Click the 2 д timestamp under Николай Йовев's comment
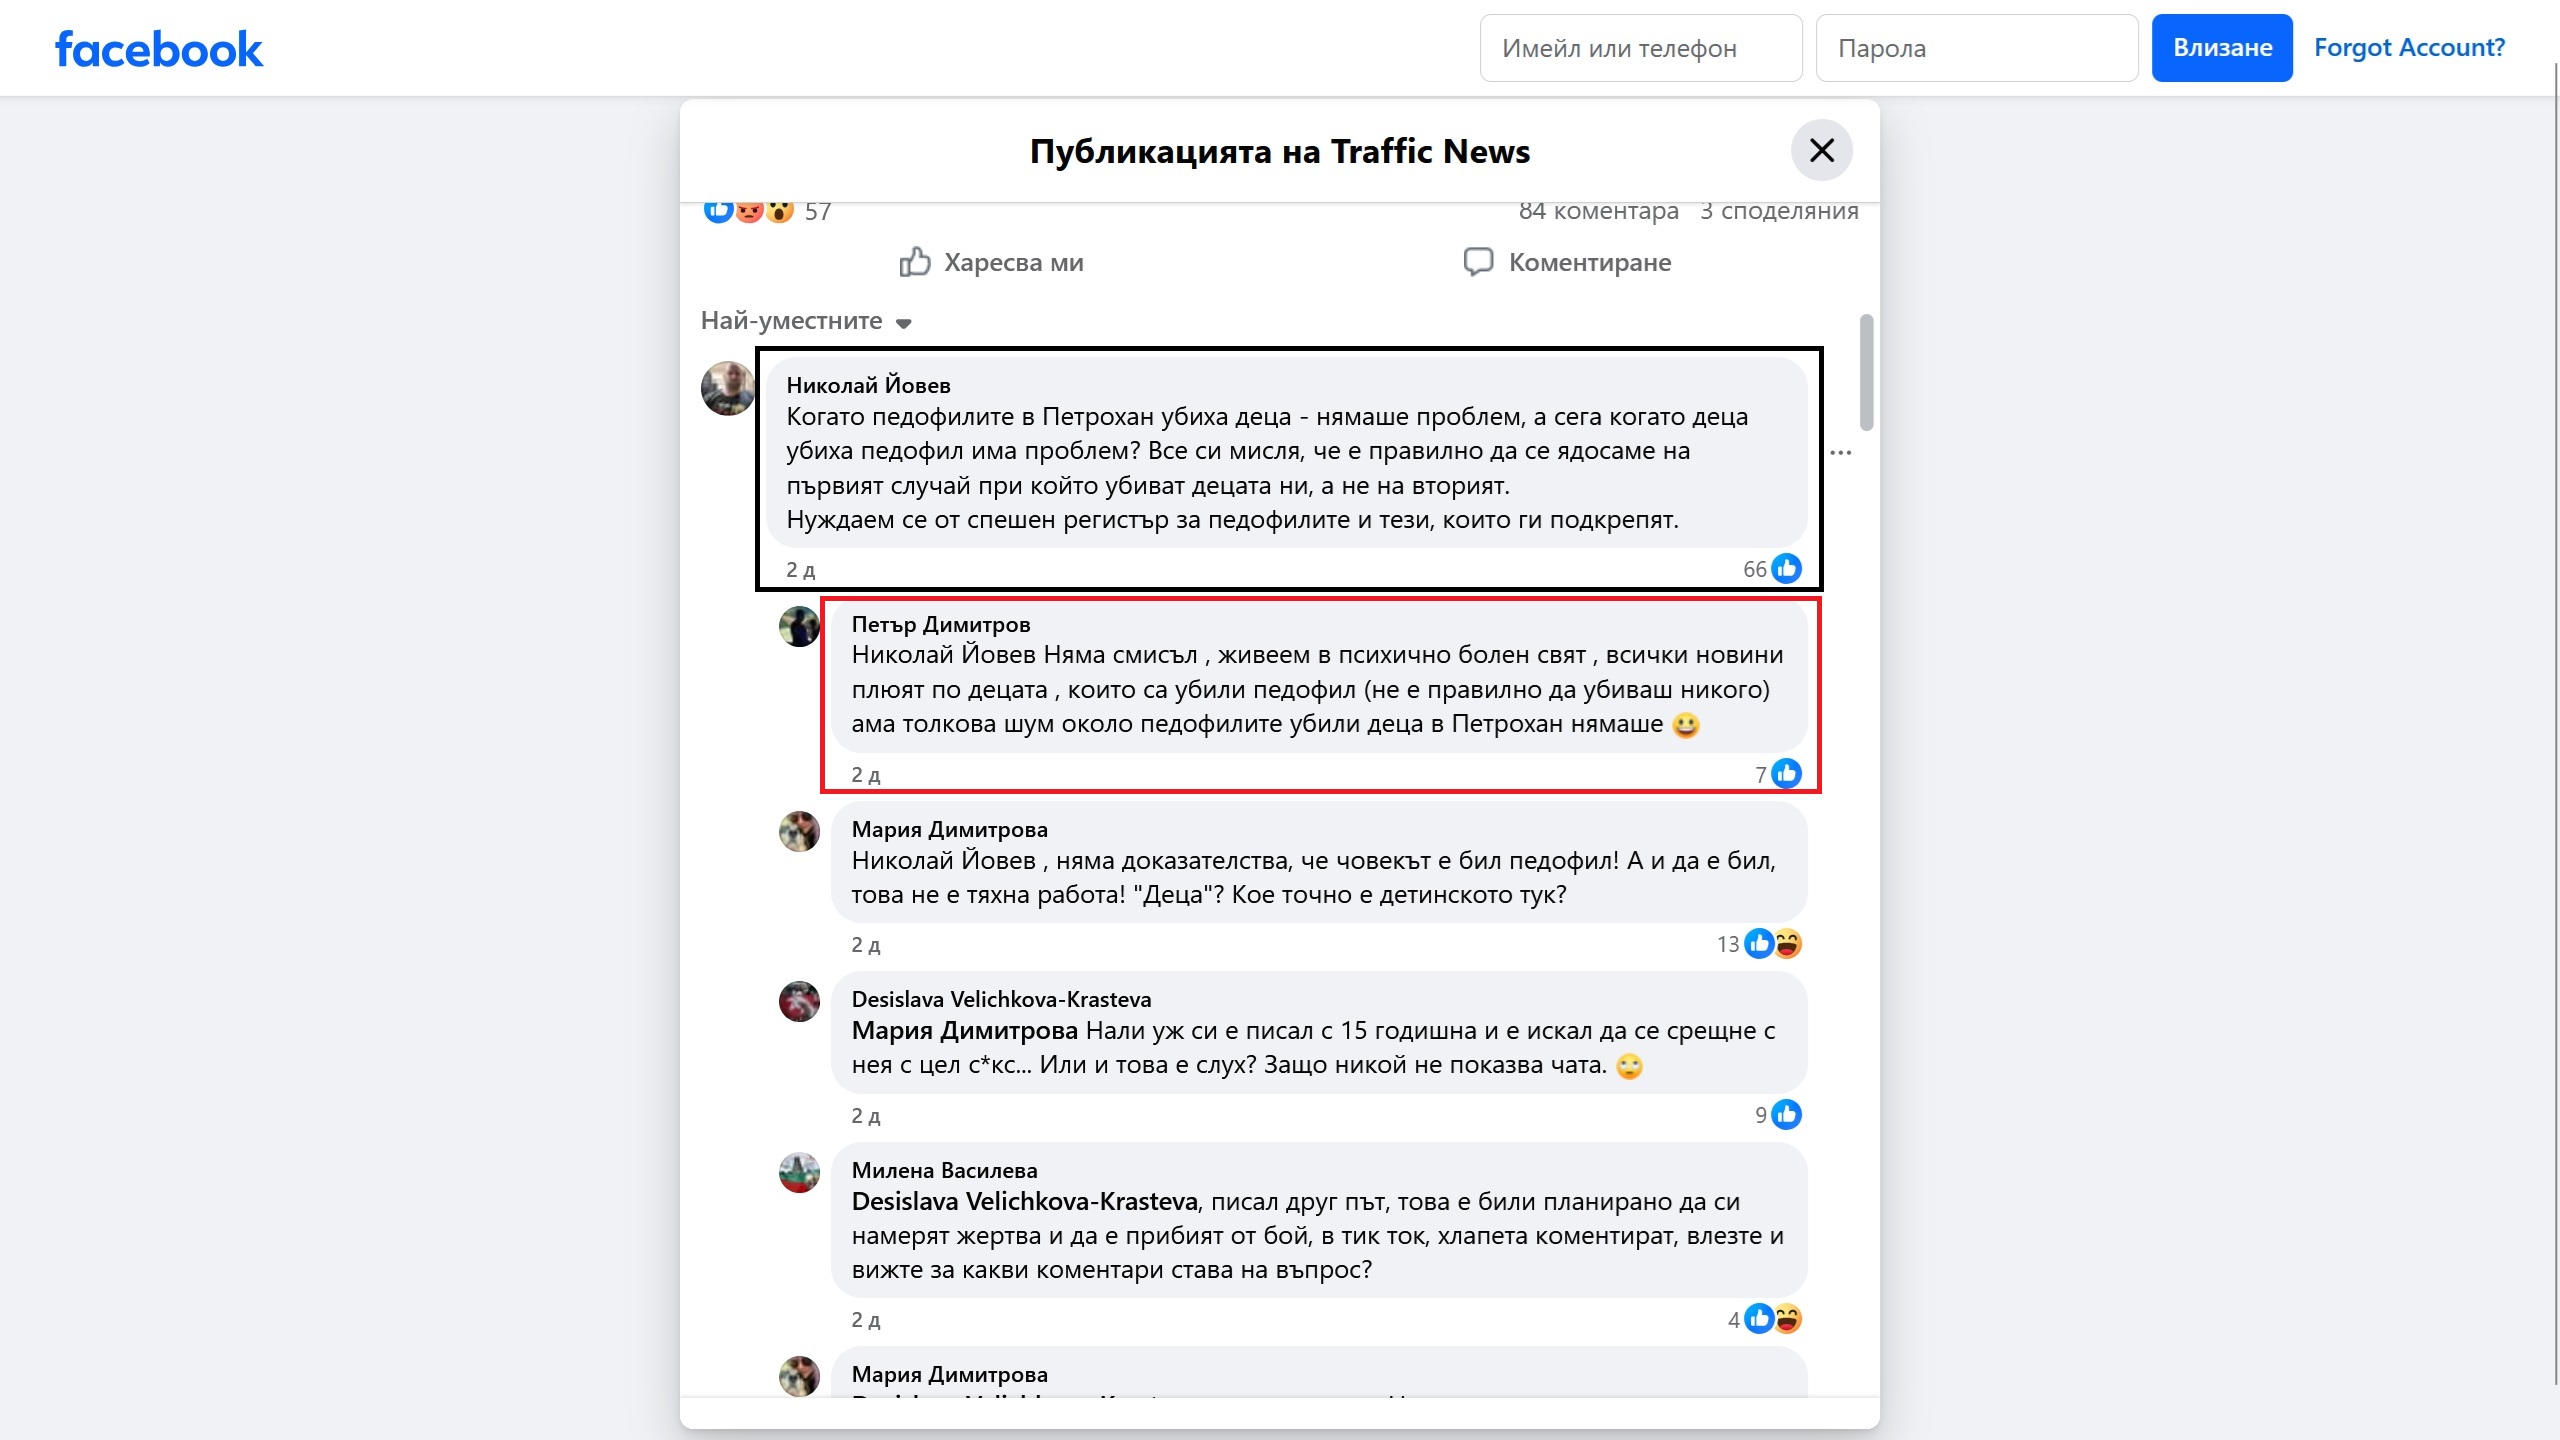The width and height of the screenshot is (2560, 1440). [x=800, y=570]
